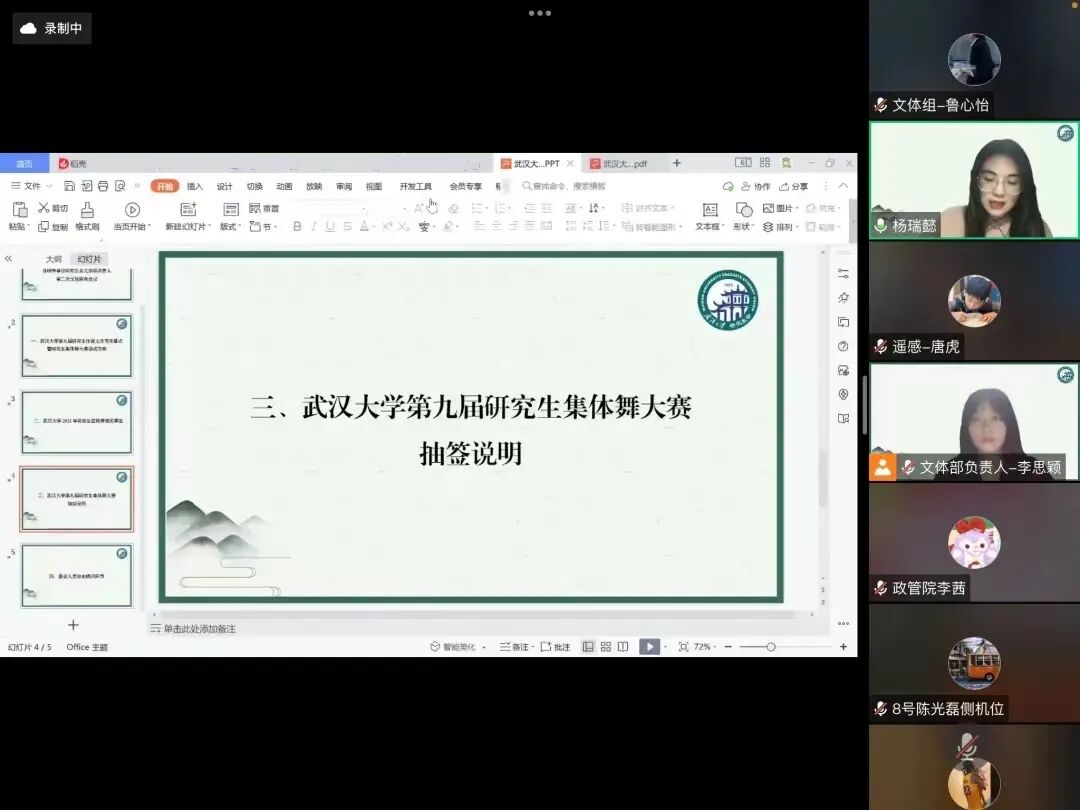Click the slideshow play button in status bar
Viewport: 1080px width, 810px height.
coord(650,647)
